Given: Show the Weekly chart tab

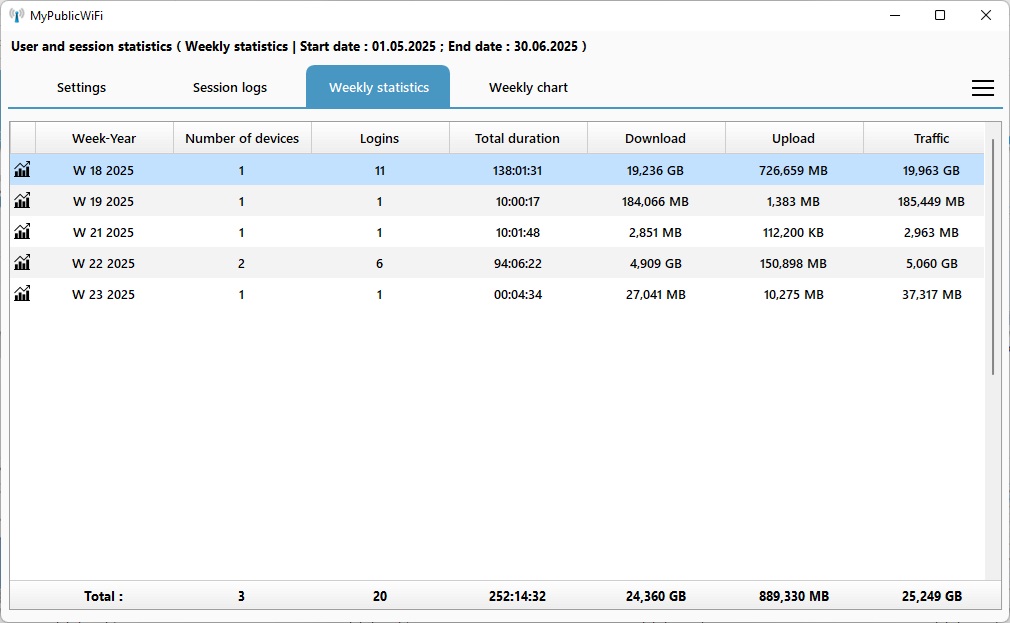Looking at the screenshot, I should (x=528, y=88).
